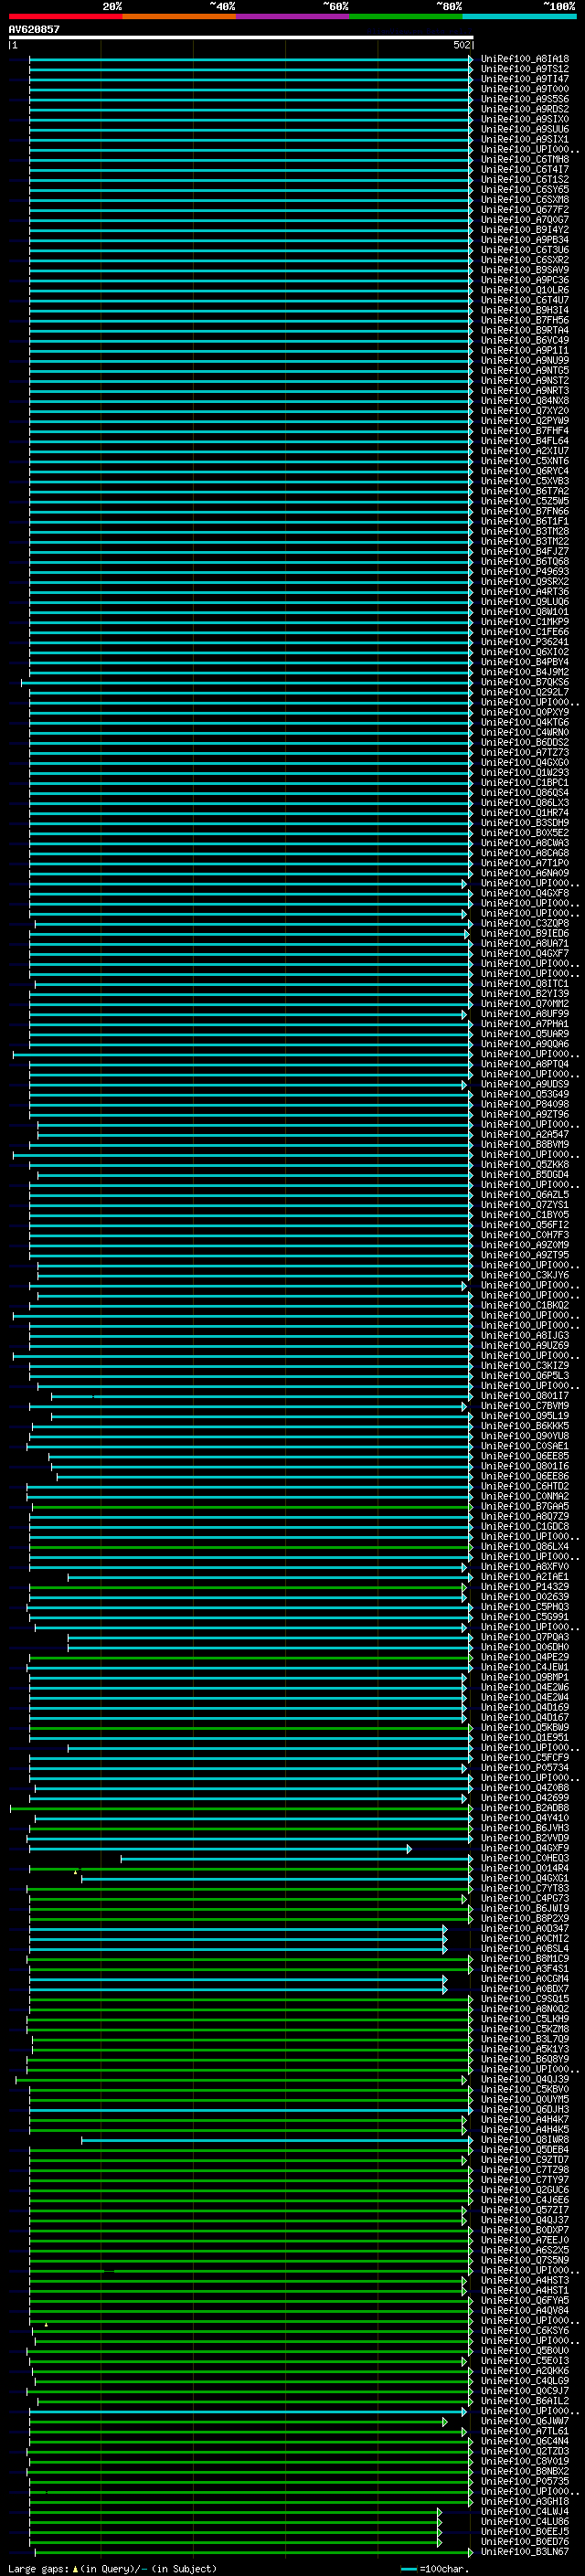Click the query length value 502
Viewport: 585px width, 2576px height.
coord(462,45)
